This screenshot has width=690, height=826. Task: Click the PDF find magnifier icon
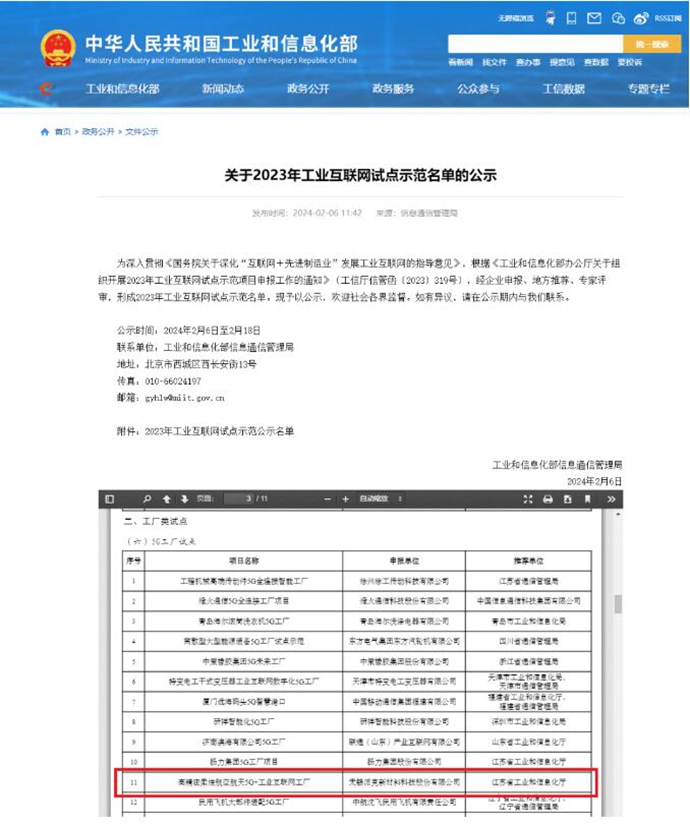pos(147,498)
